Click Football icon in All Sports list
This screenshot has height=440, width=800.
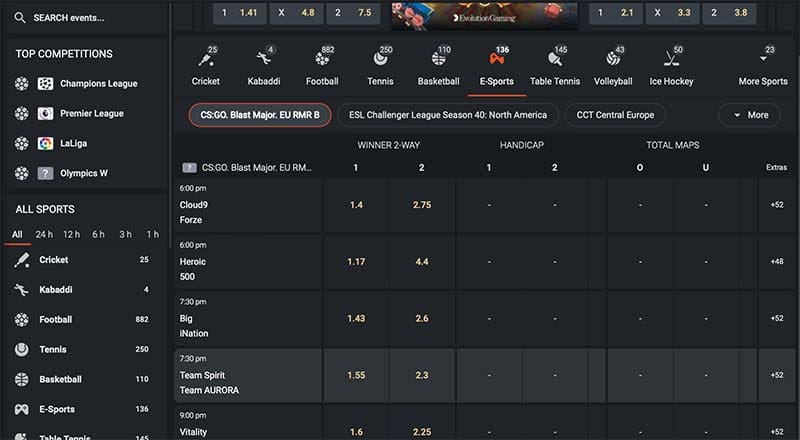pos(21,320)
